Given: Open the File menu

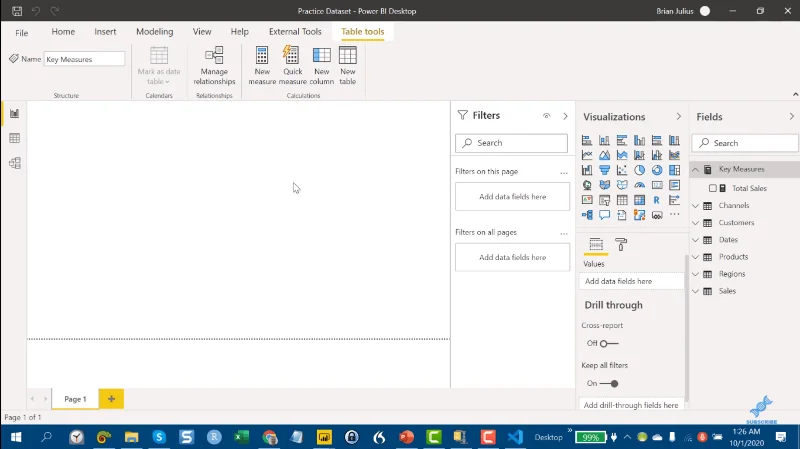Looking at the screenshot, I should [x=21, y=33].
